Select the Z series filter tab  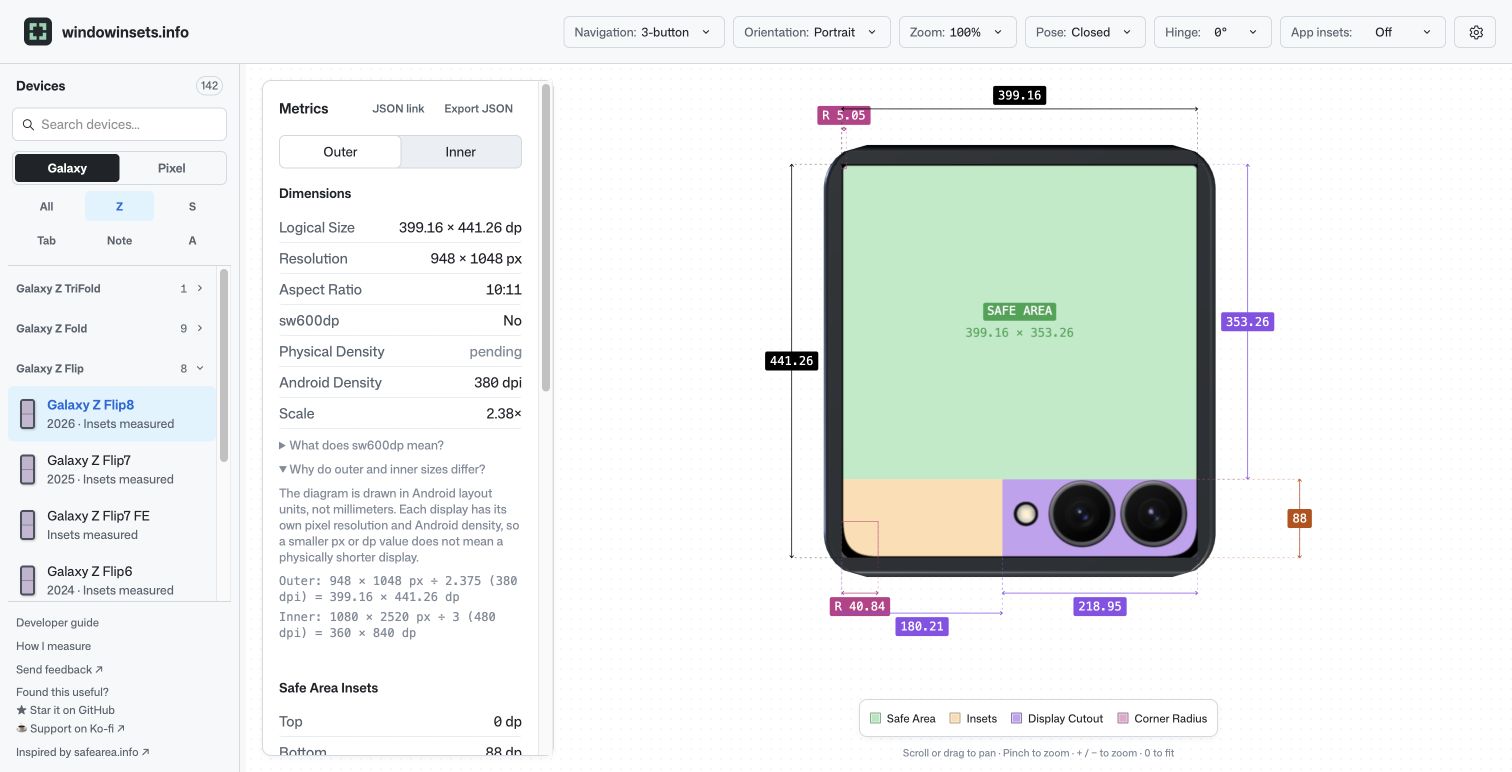click(x=119, y=206)
